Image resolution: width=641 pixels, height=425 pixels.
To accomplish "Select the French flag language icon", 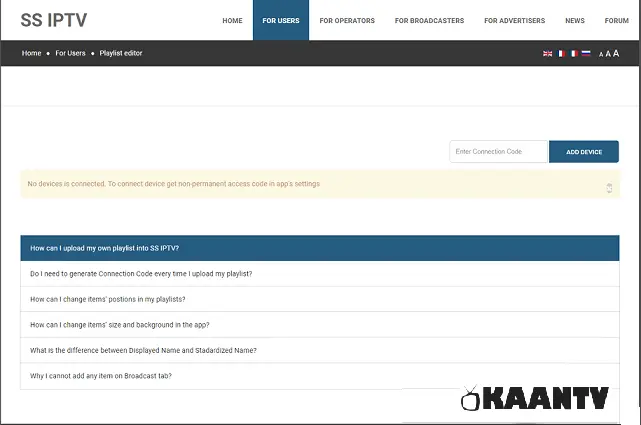I will tap(560, 53).
